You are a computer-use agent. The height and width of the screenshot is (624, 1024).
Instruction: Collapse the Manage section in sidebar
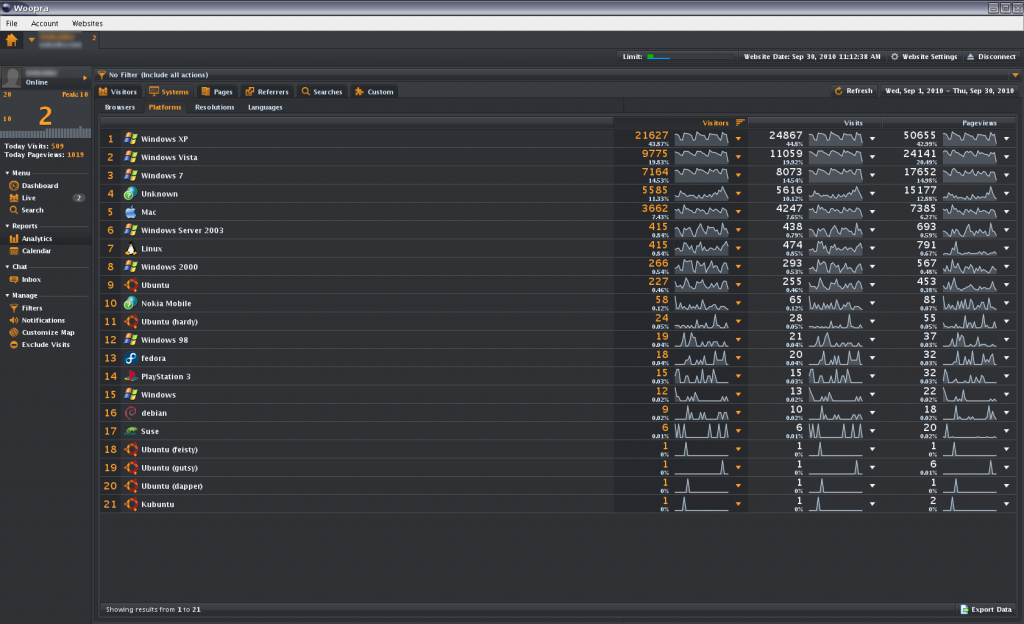pos(7,296)
